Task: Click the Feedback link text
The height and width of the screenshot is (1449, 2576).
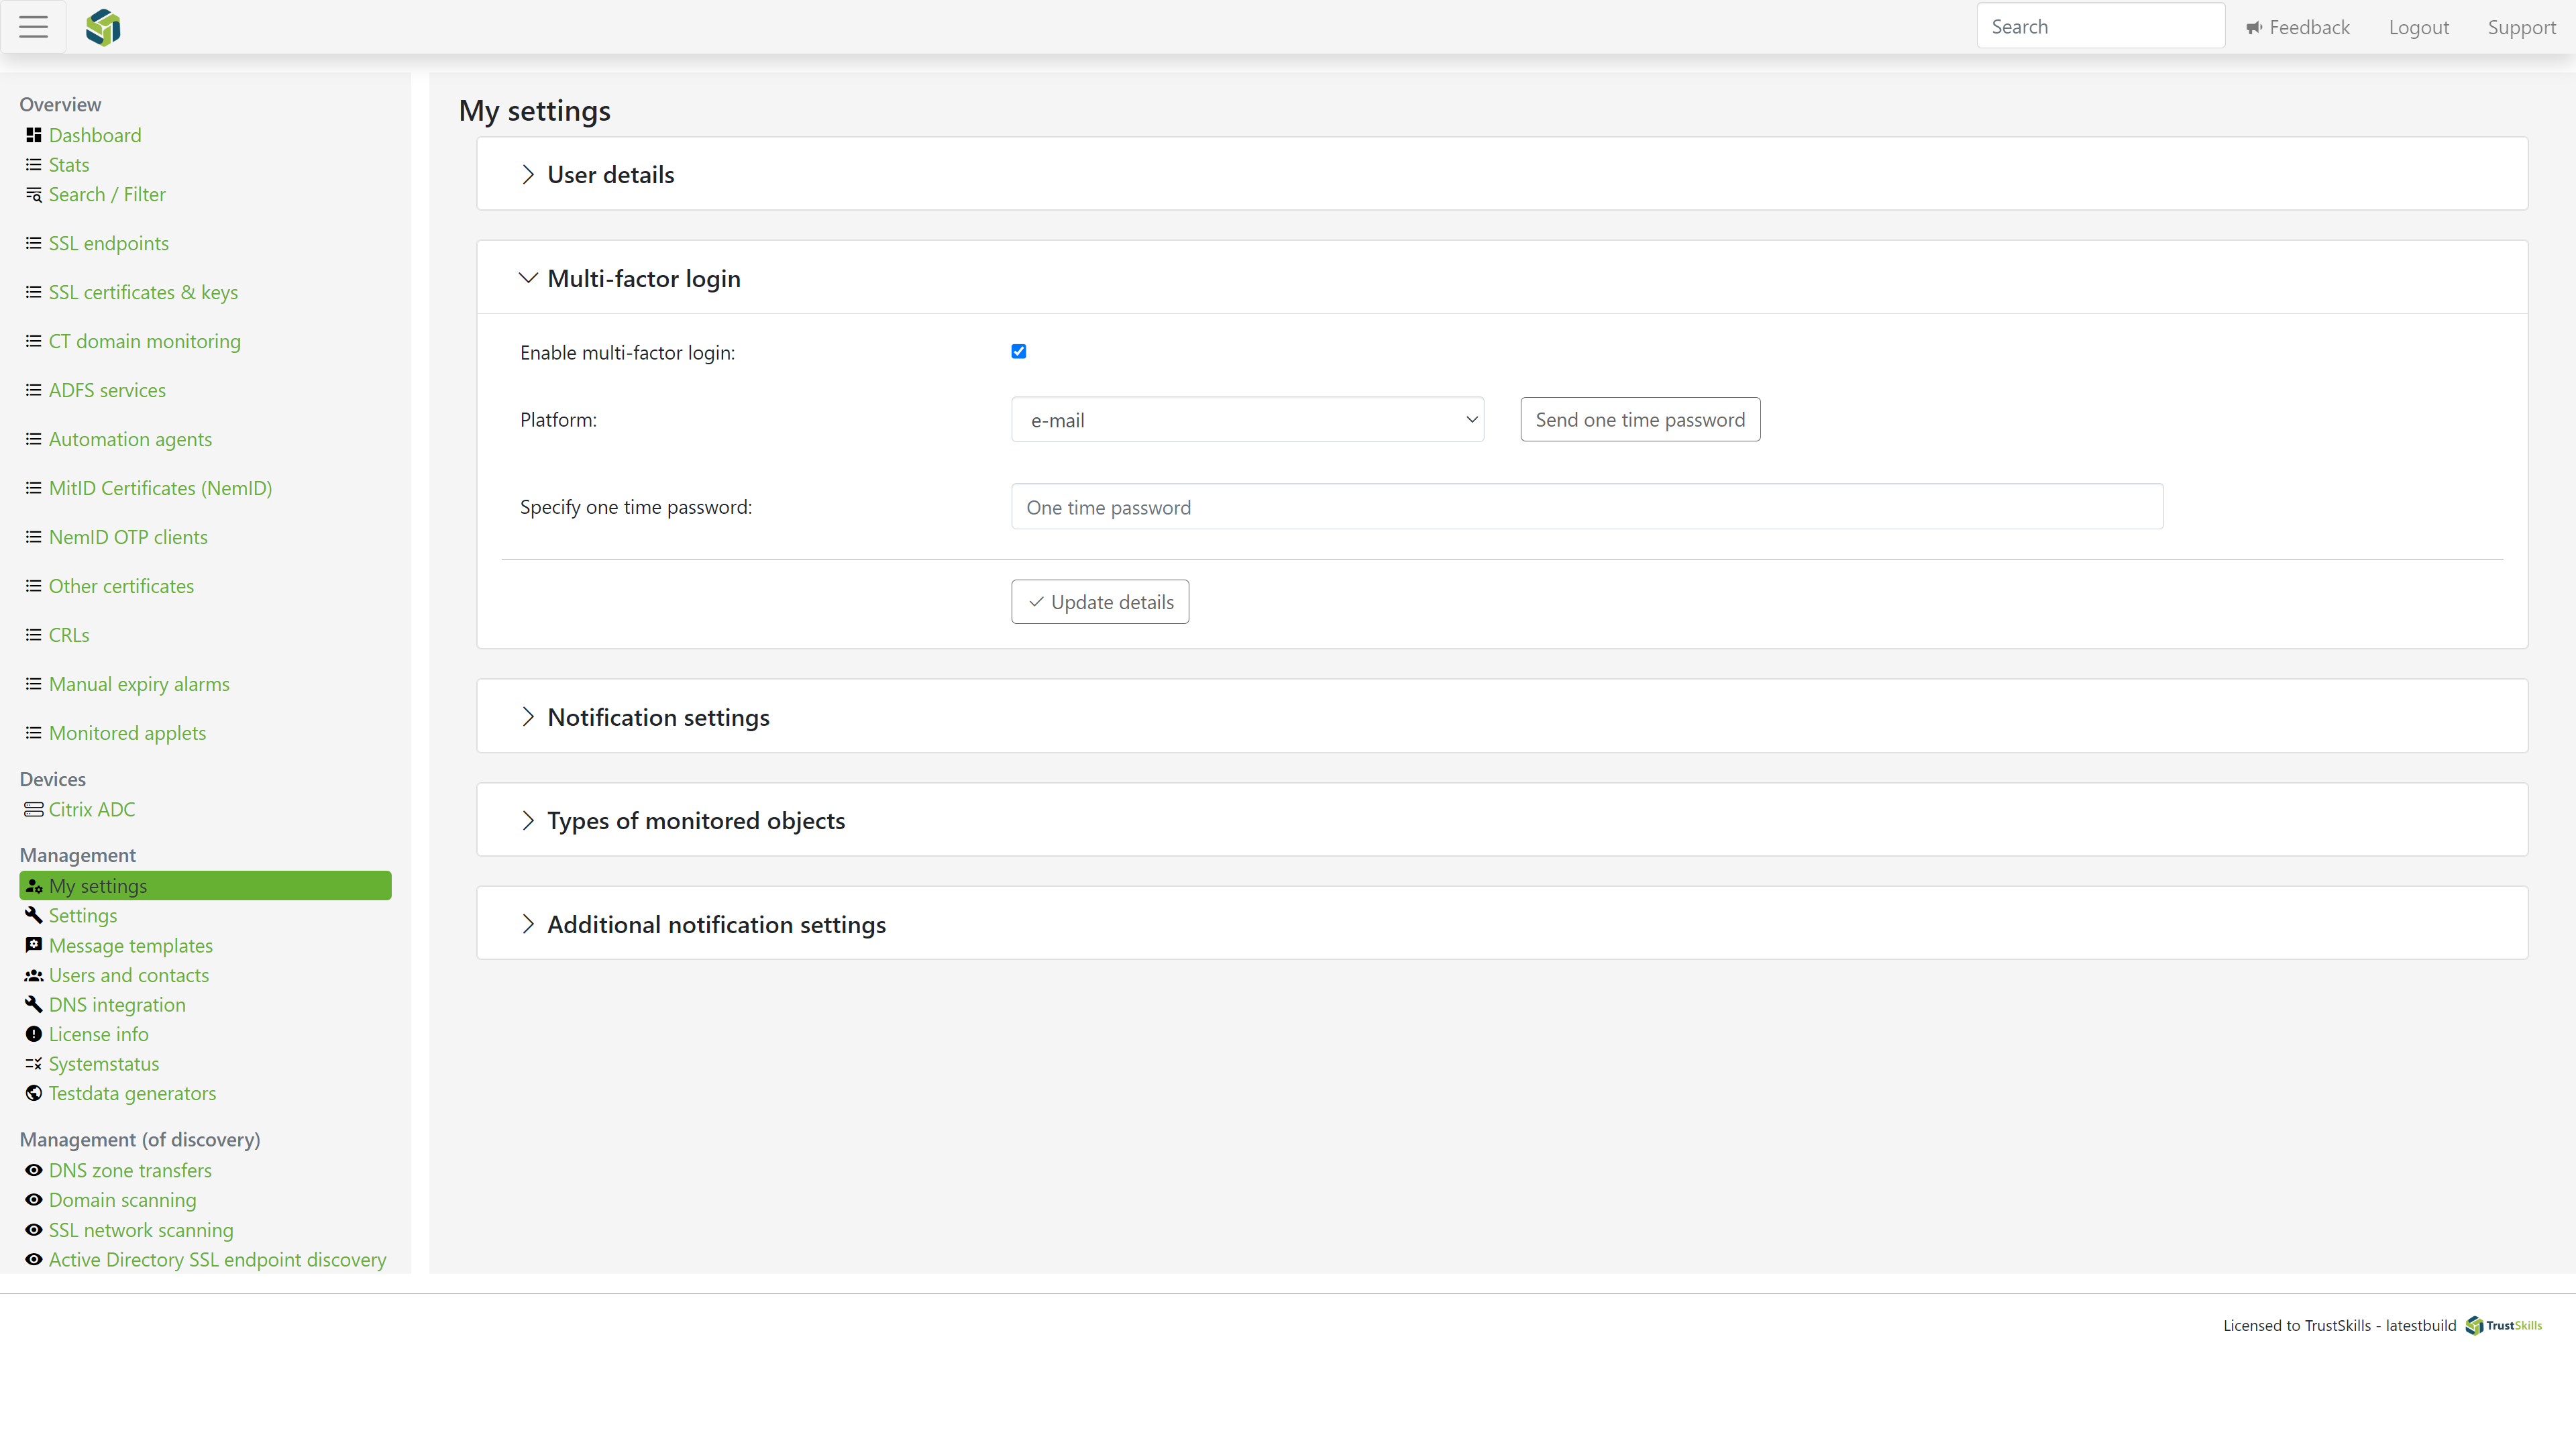Action: point(2309,28)
